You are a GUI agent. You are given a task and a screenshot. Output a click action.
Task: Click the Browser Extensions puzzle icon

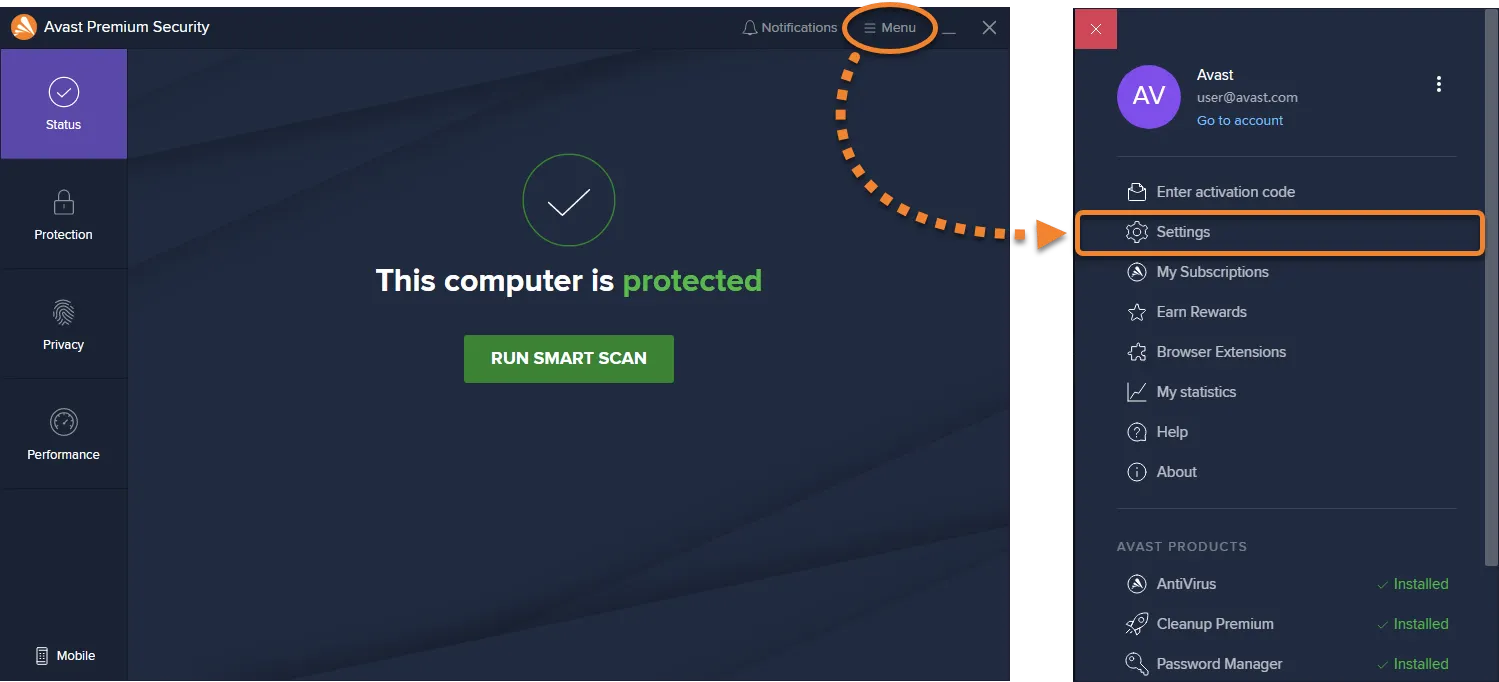point(1136,352)
